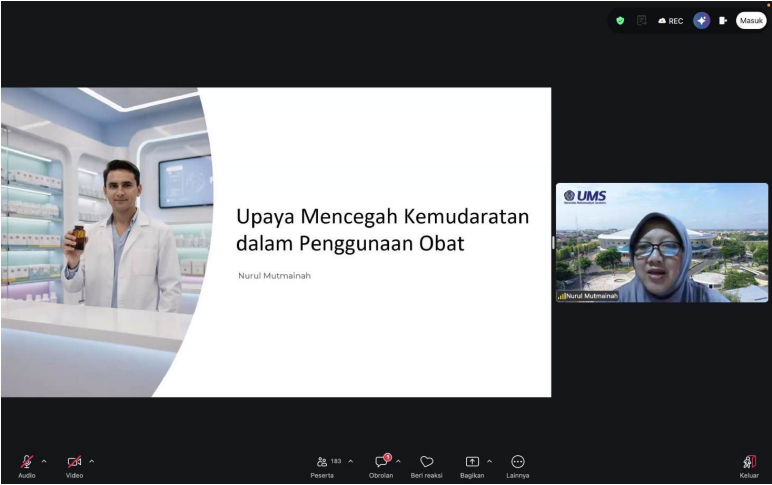The height and width of the screenshot is (485, 772).
Task: Unmute the microphone with the Audio button
Action: click(27, 466)
